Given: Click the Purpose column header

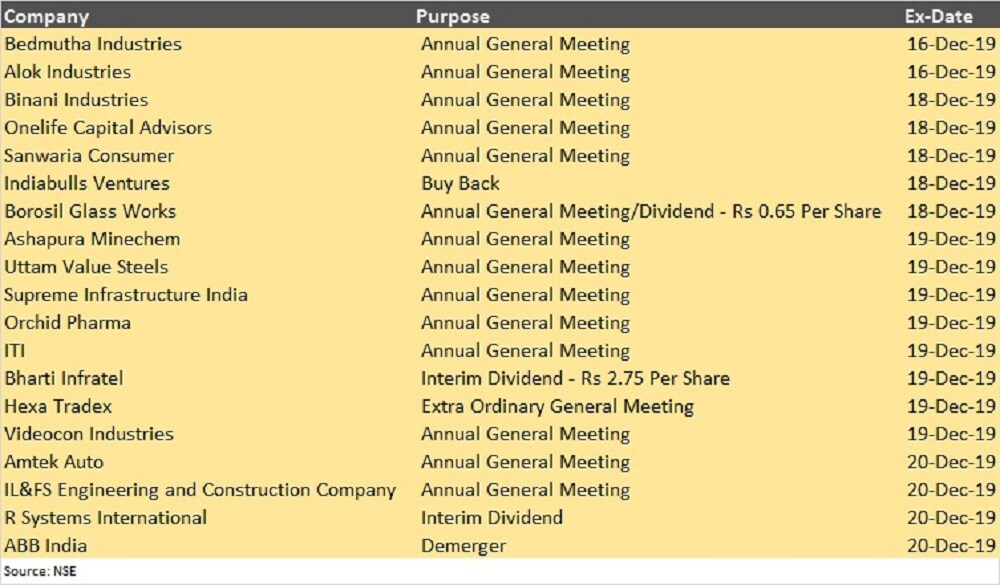Looking at the screenshot, I should [453, 17].
